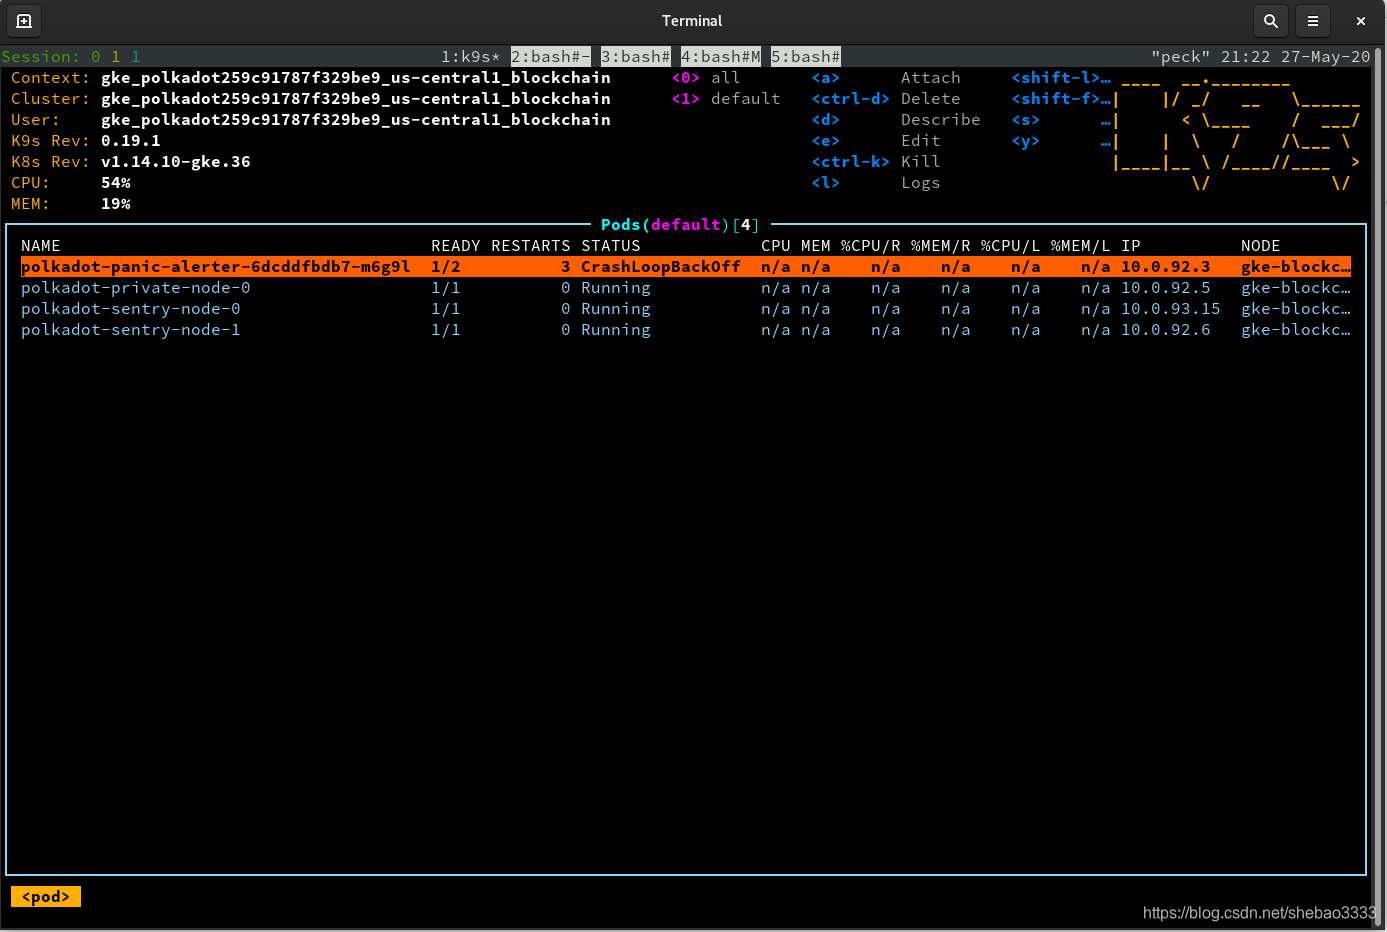Viewport: 1387px width, 932px height.
Task: Click the Describe shortcut label
Action: tap(941, 120)
